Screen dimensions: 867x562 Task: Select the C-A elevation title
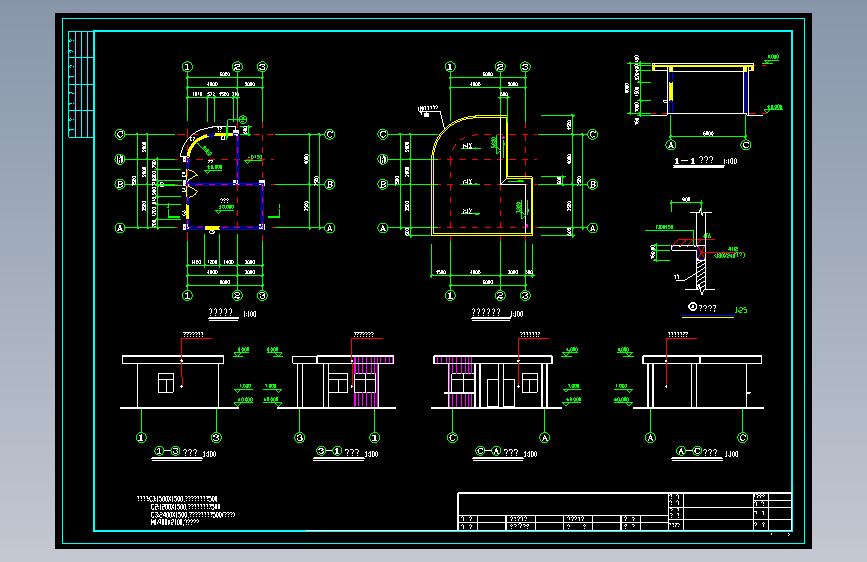(497, 452)
